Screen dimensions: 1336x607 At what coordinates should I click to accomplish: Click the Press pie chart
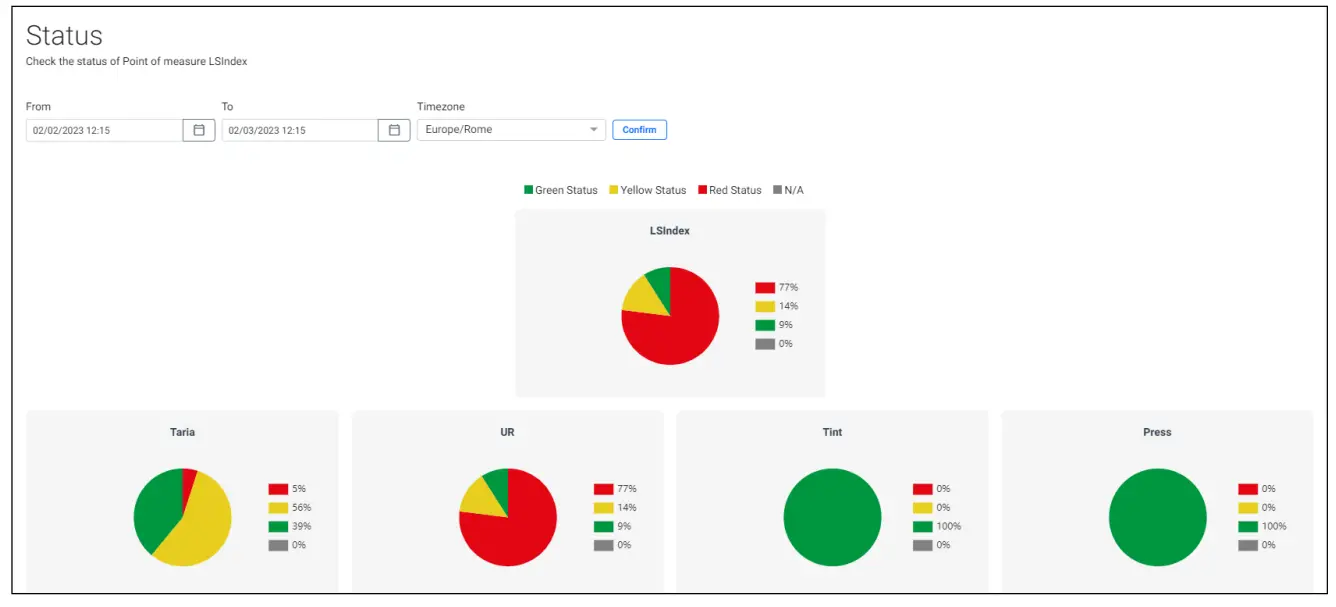pos(1158,517)
